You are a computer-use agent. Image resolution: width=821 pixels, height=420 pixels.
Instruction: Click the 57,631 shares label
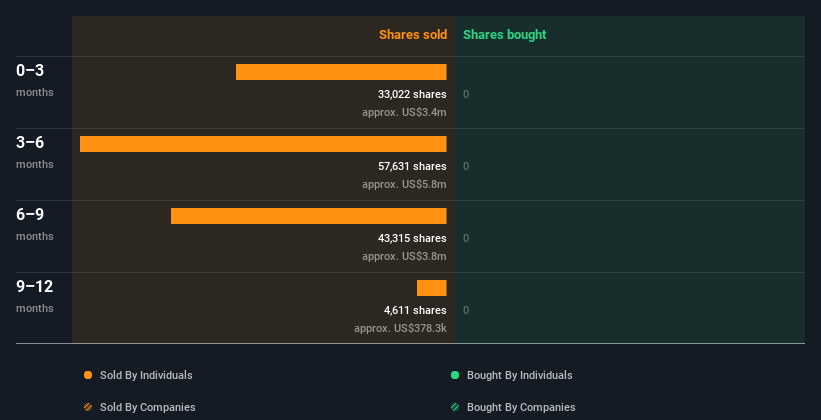pyautogui.click(x=405, y=166)
